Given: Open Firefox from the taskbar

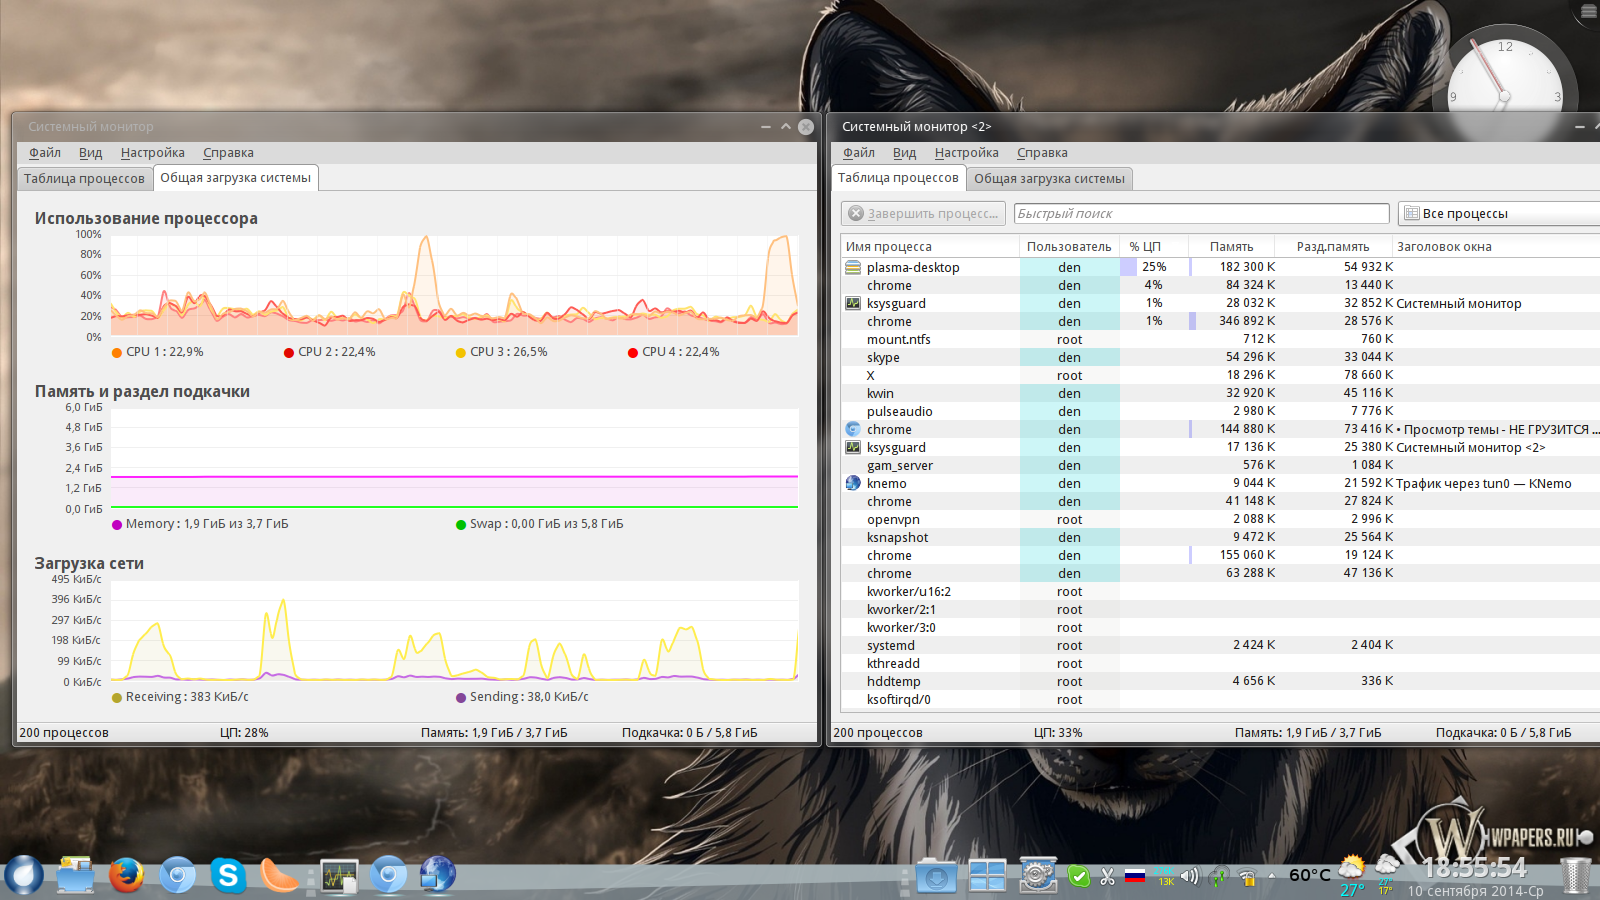Looking at the screenshot, I should (126, 876).
